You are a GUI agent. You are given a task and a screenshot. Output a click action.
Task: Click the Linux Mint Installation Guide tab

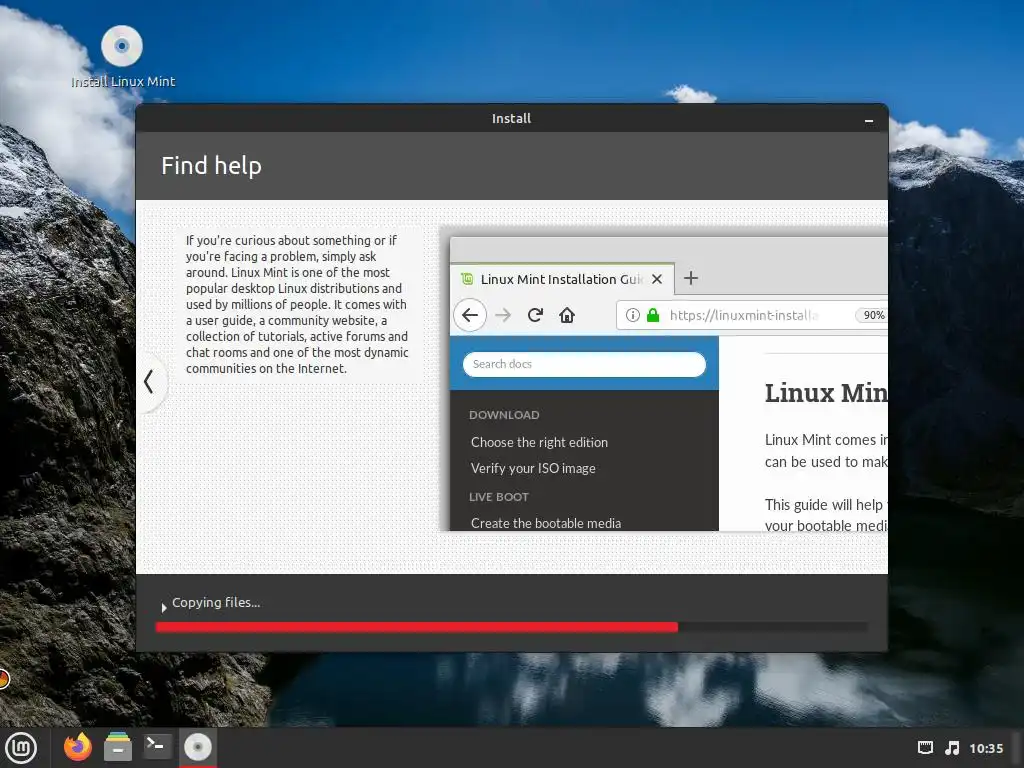562,280
